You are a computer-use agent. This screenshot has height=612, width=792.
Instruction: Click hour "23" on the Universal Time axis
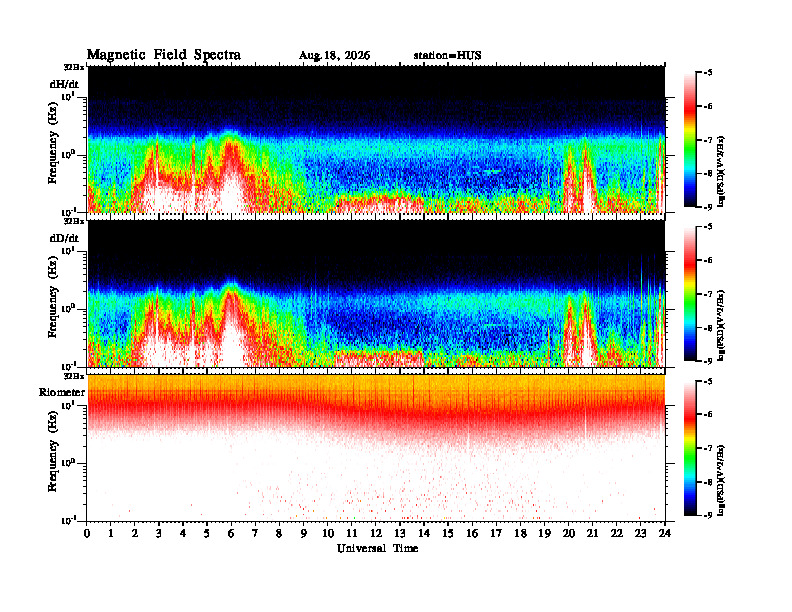tap(640, 533)
